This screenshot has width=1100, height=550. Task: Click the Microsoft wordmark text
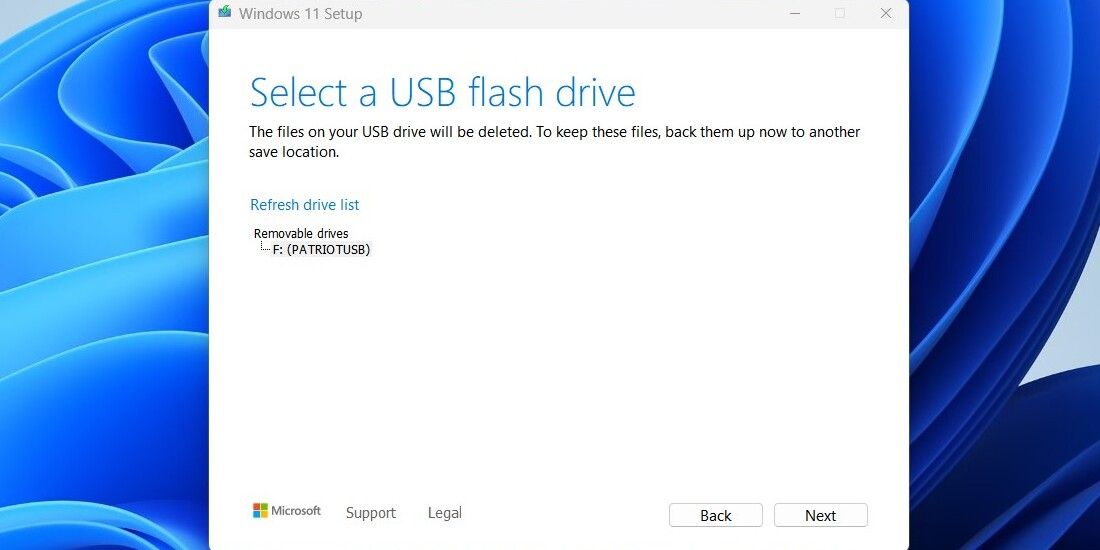click(298, 511)
